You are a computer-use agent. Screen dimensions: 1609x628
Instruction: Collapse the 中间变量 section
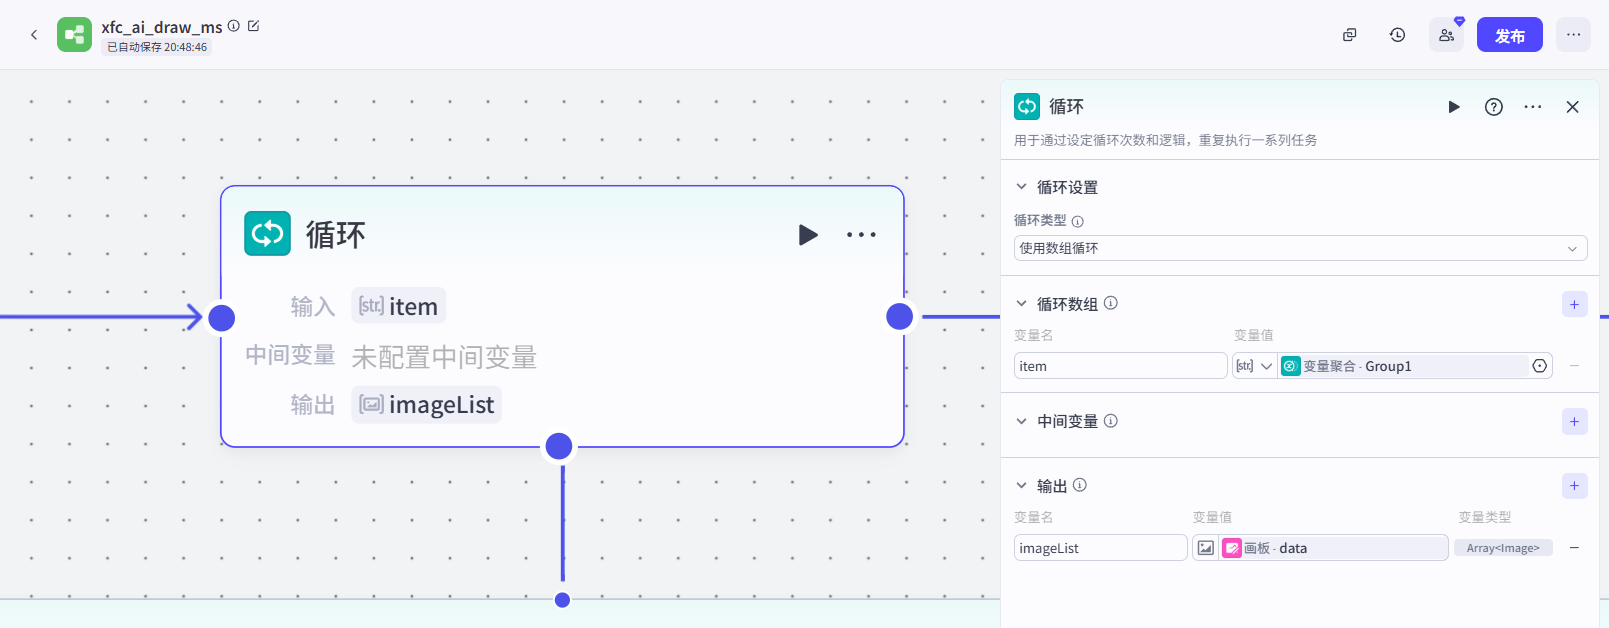click(x=1021, y=421)
